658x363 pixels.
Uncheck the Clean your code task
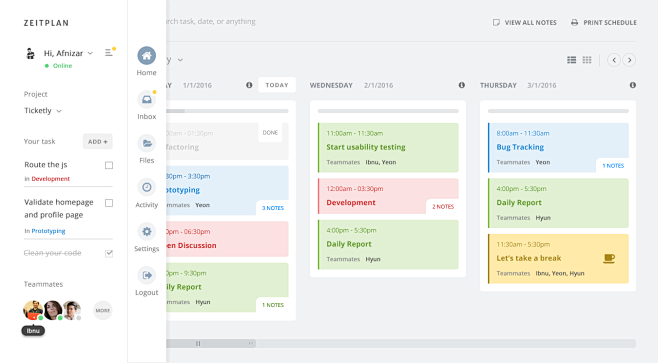point(109,253)
